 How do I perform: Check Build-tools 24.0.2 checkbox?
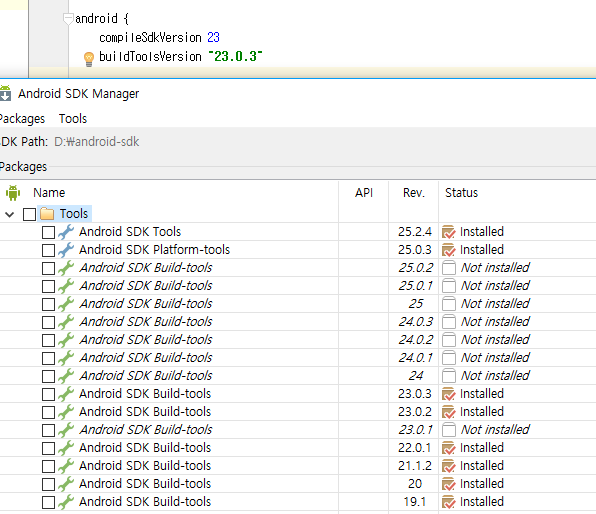click(x=48, y=340)
